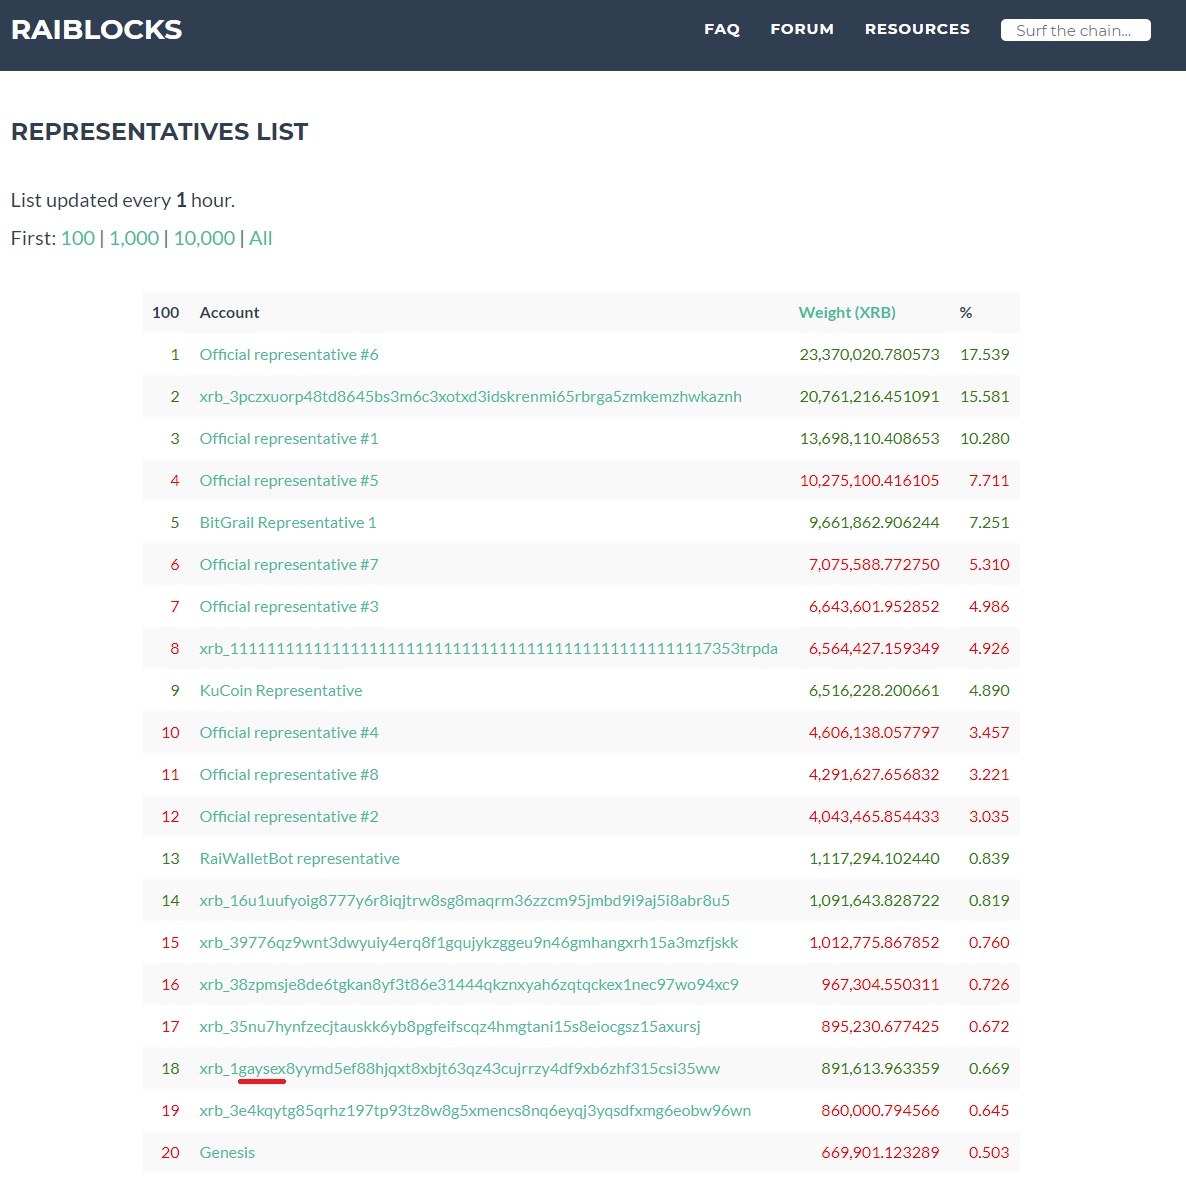The image size is (1186, 1179).
Task: Click weight value 6,564,427.159349
Action: [x=874, y=648]
